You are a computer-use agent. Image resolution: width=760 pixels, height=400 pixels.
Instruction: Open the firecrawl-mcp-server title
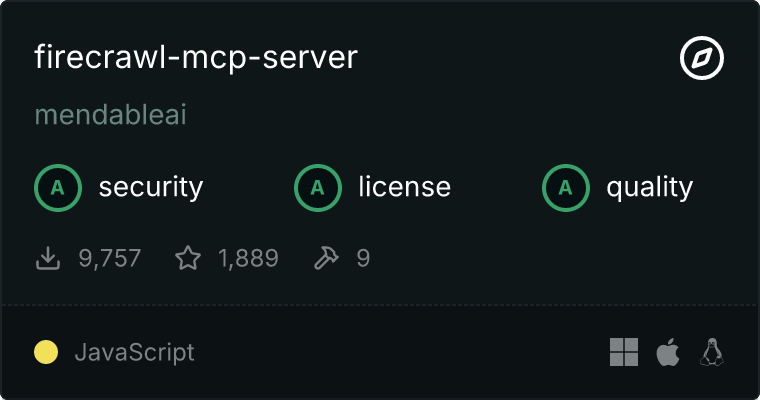click(196, 58)
